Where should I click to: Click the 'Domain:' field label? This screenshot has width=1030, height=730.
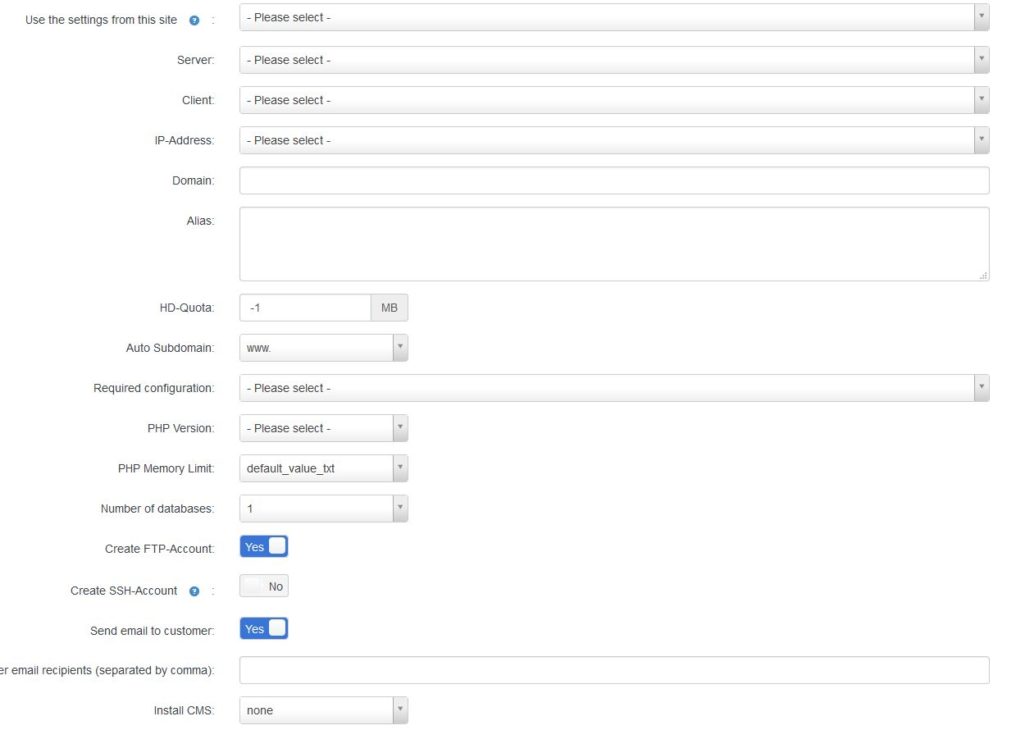pyautogui.click(x=193, y=181)
